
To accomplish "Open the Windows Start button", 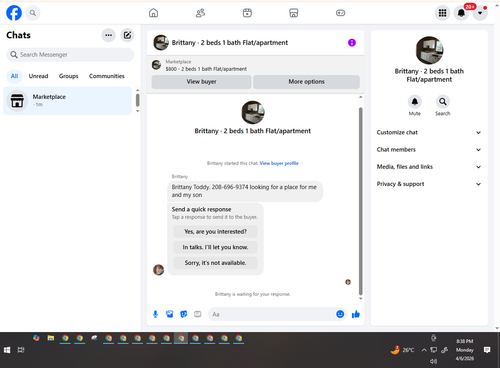I will 7,350.
